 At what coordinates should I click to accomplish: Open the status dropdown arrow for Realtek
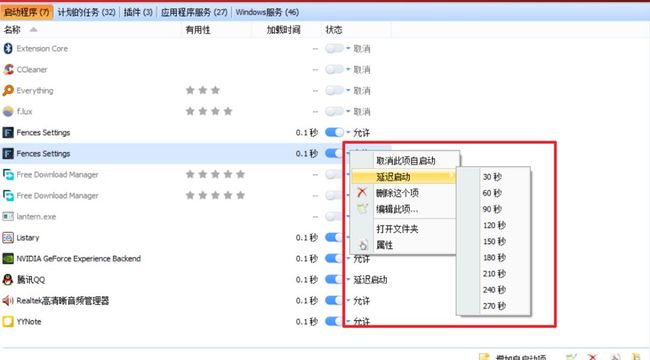(348, 300)
